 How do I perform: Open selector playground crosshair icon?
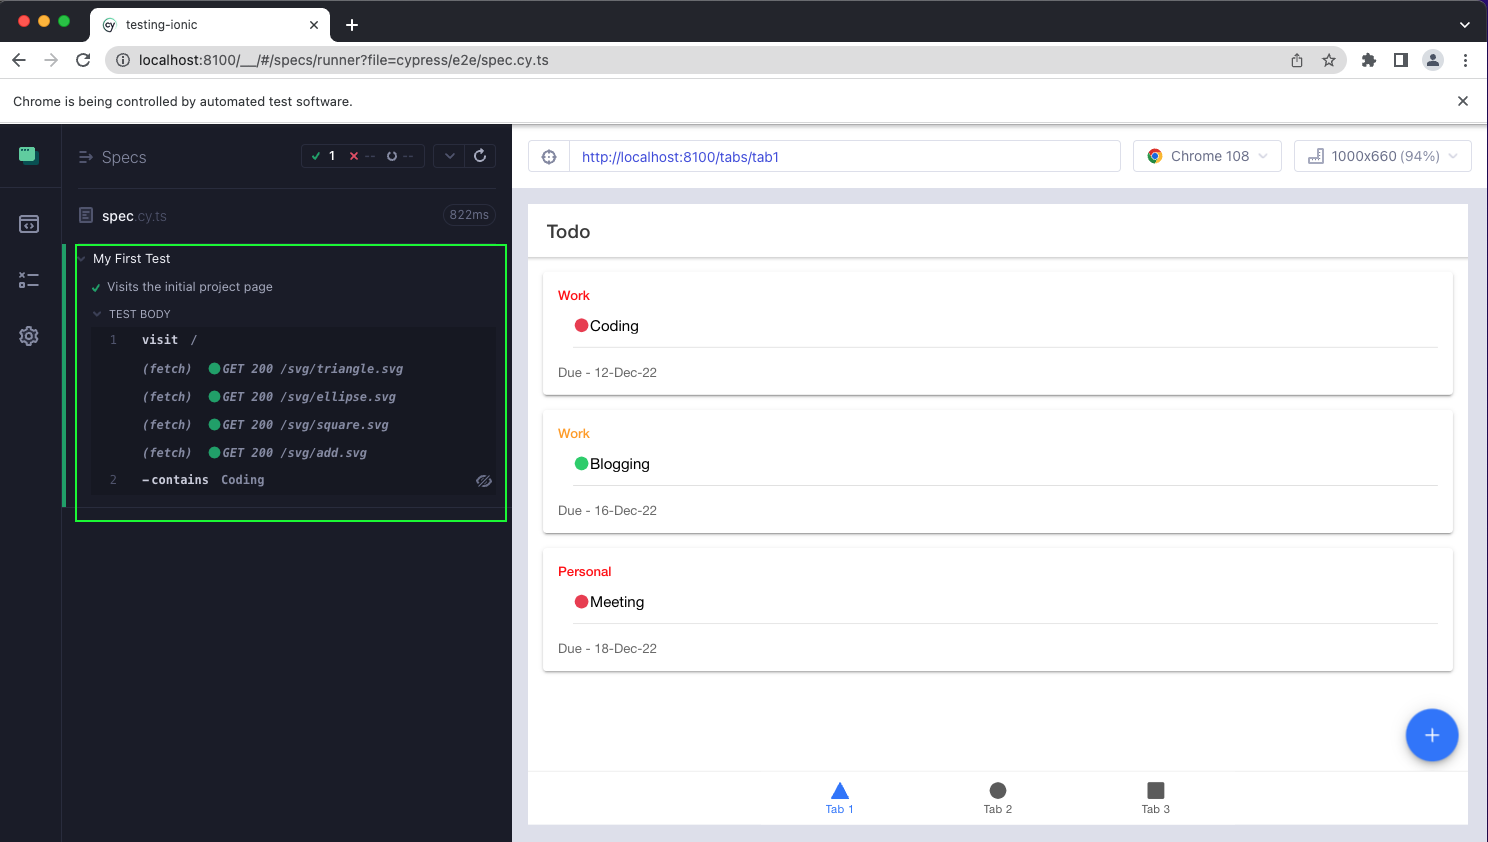[549, 156]
